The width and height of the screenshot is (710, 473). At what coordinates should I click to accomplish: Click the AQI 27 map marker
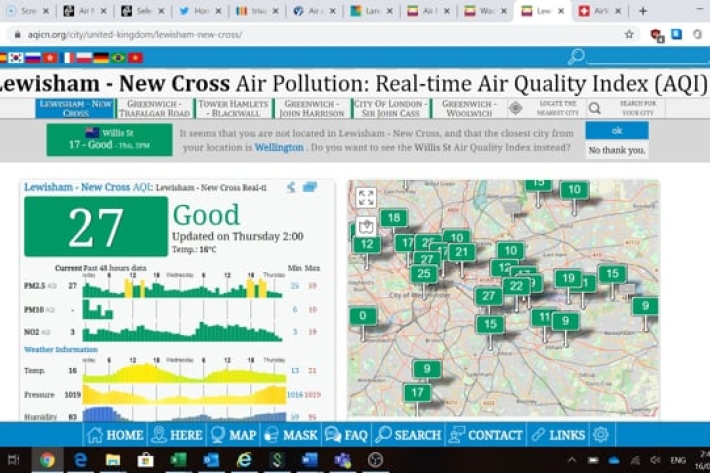(488, 296)
